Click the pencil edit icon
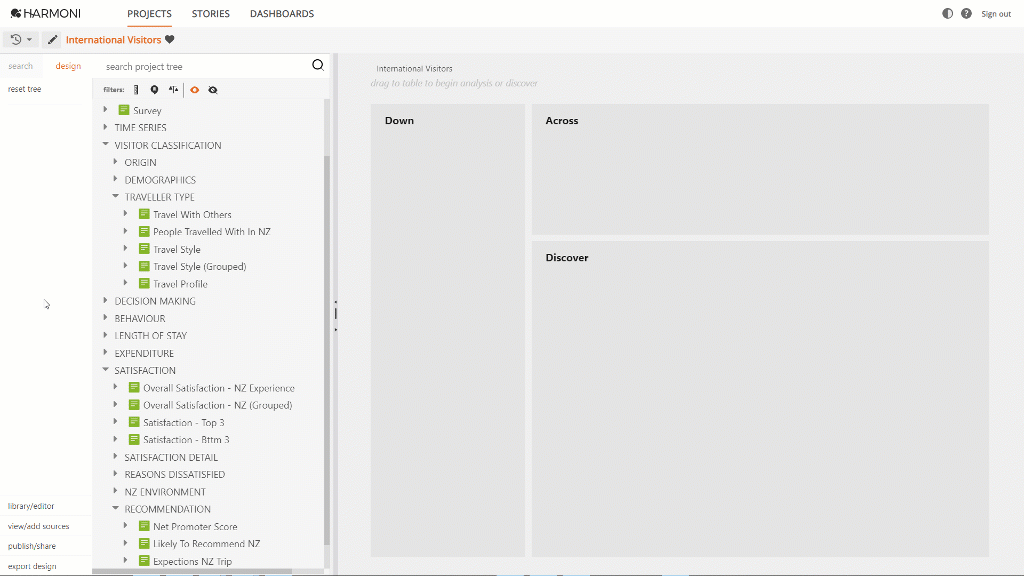The width and height of the screenshot is (1024, 576). pos(52,40)
